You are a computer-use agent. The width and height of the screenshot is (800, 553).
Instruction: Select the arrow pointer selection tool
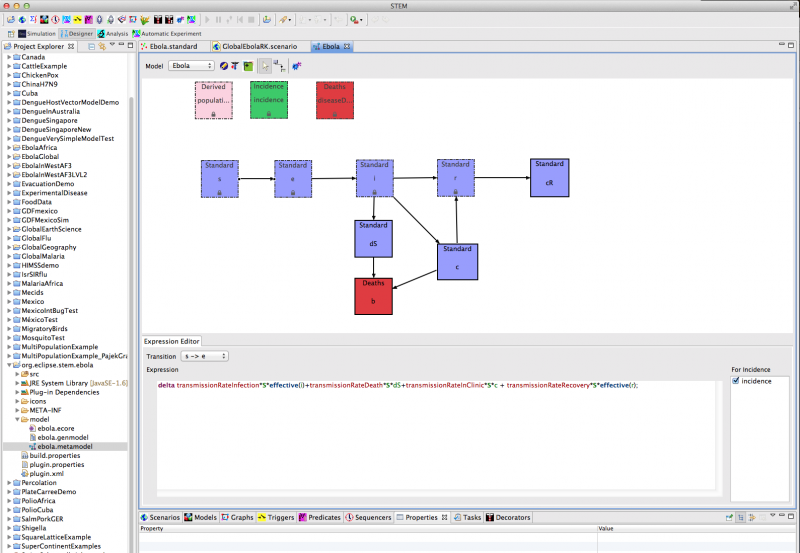pos(265,66)
